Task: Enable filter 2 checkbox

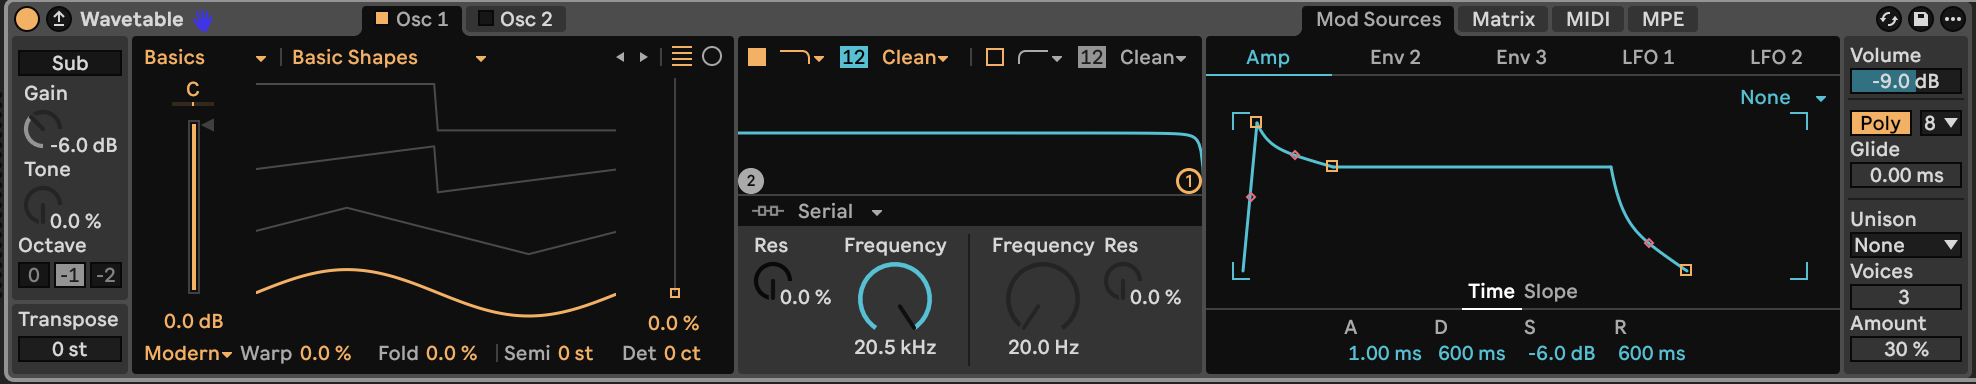Action: 995,57
